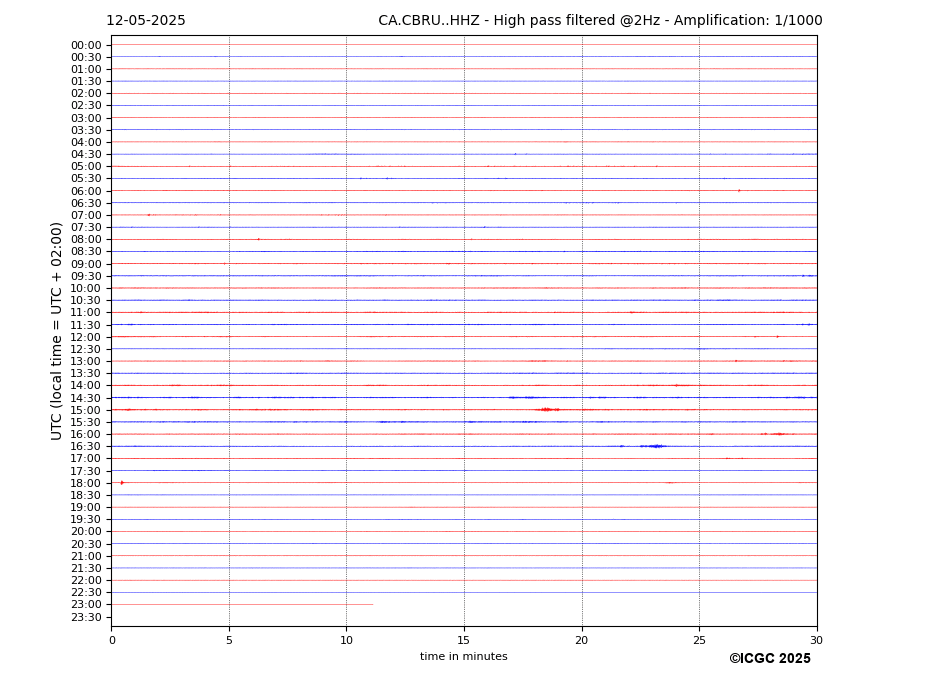Select the 04:30 time row label
The height and width of the screenshot is (696, 927).
coord(86,155)
